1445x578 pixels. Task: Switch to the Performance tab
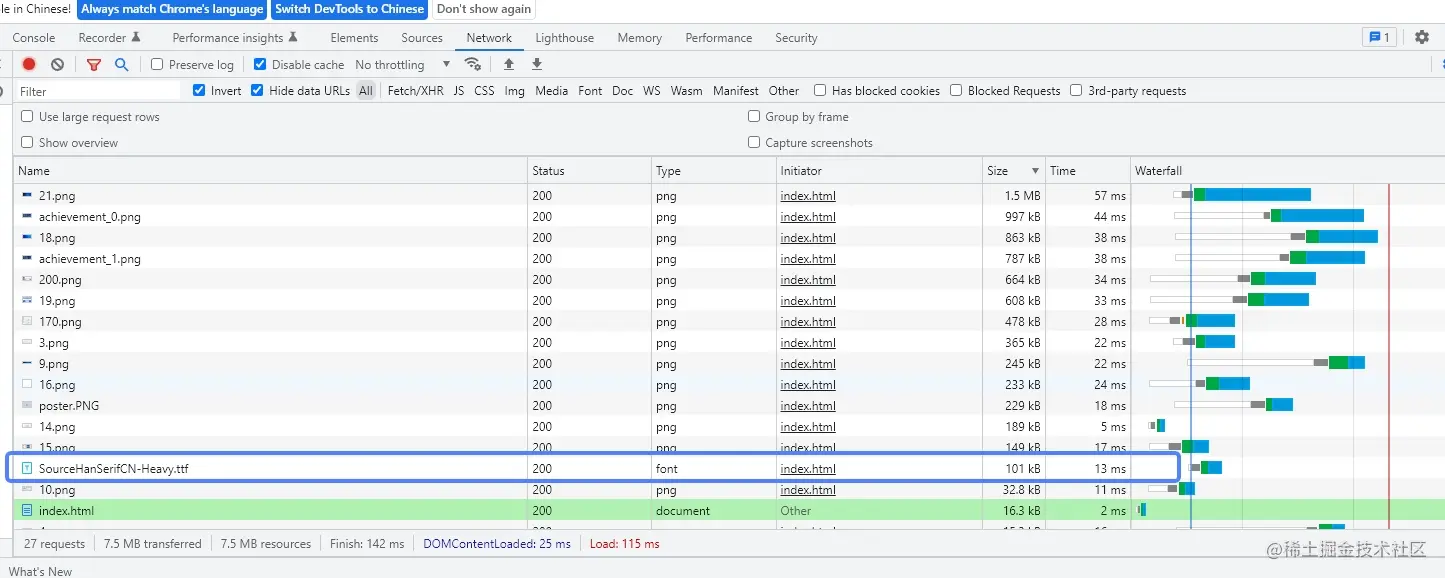[718, 37]
